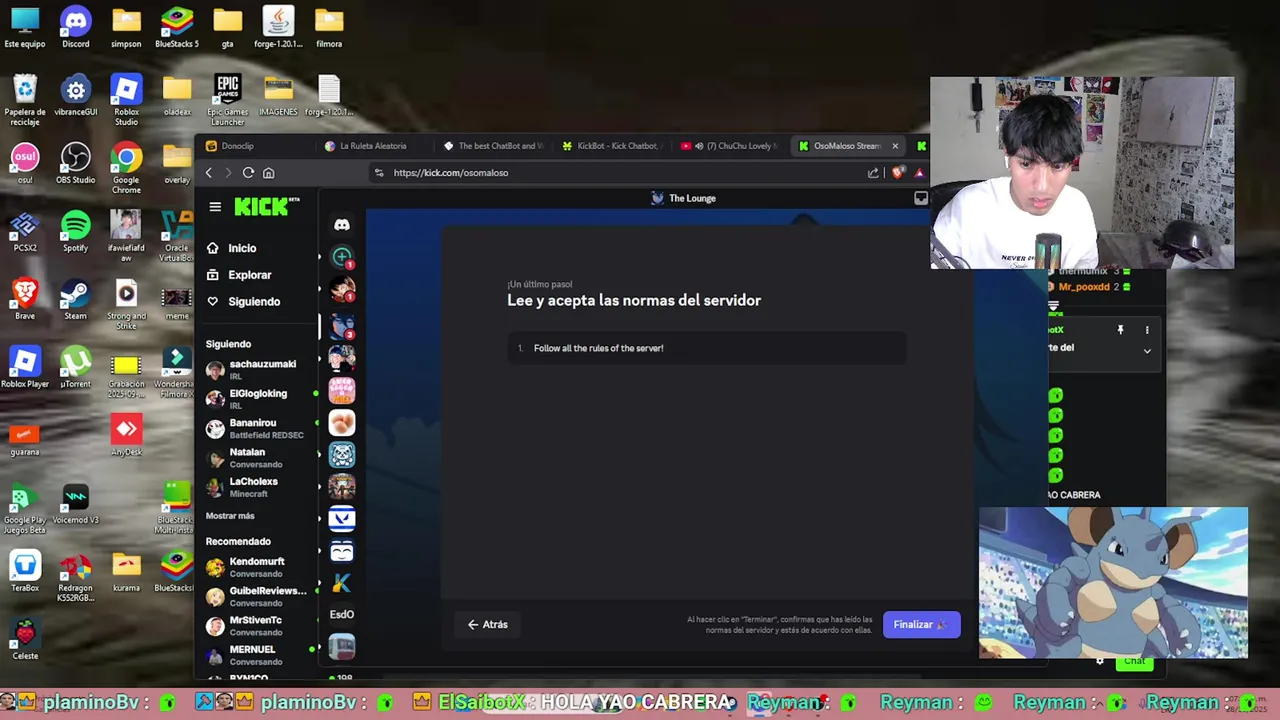This screenshot has height=720, width=1280.
Task: Click the inbox icon beside The Lounge
Action: (x=921, y=198)
